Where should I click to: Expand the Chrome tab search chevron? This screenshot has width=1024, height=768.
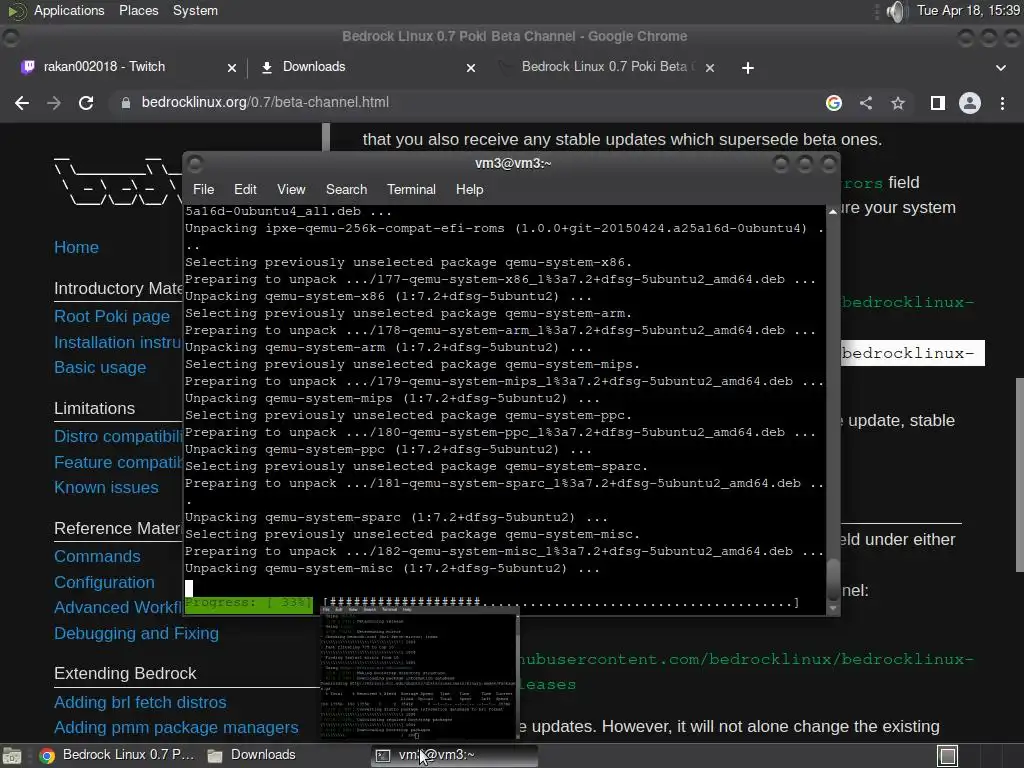click(1000, 68)
